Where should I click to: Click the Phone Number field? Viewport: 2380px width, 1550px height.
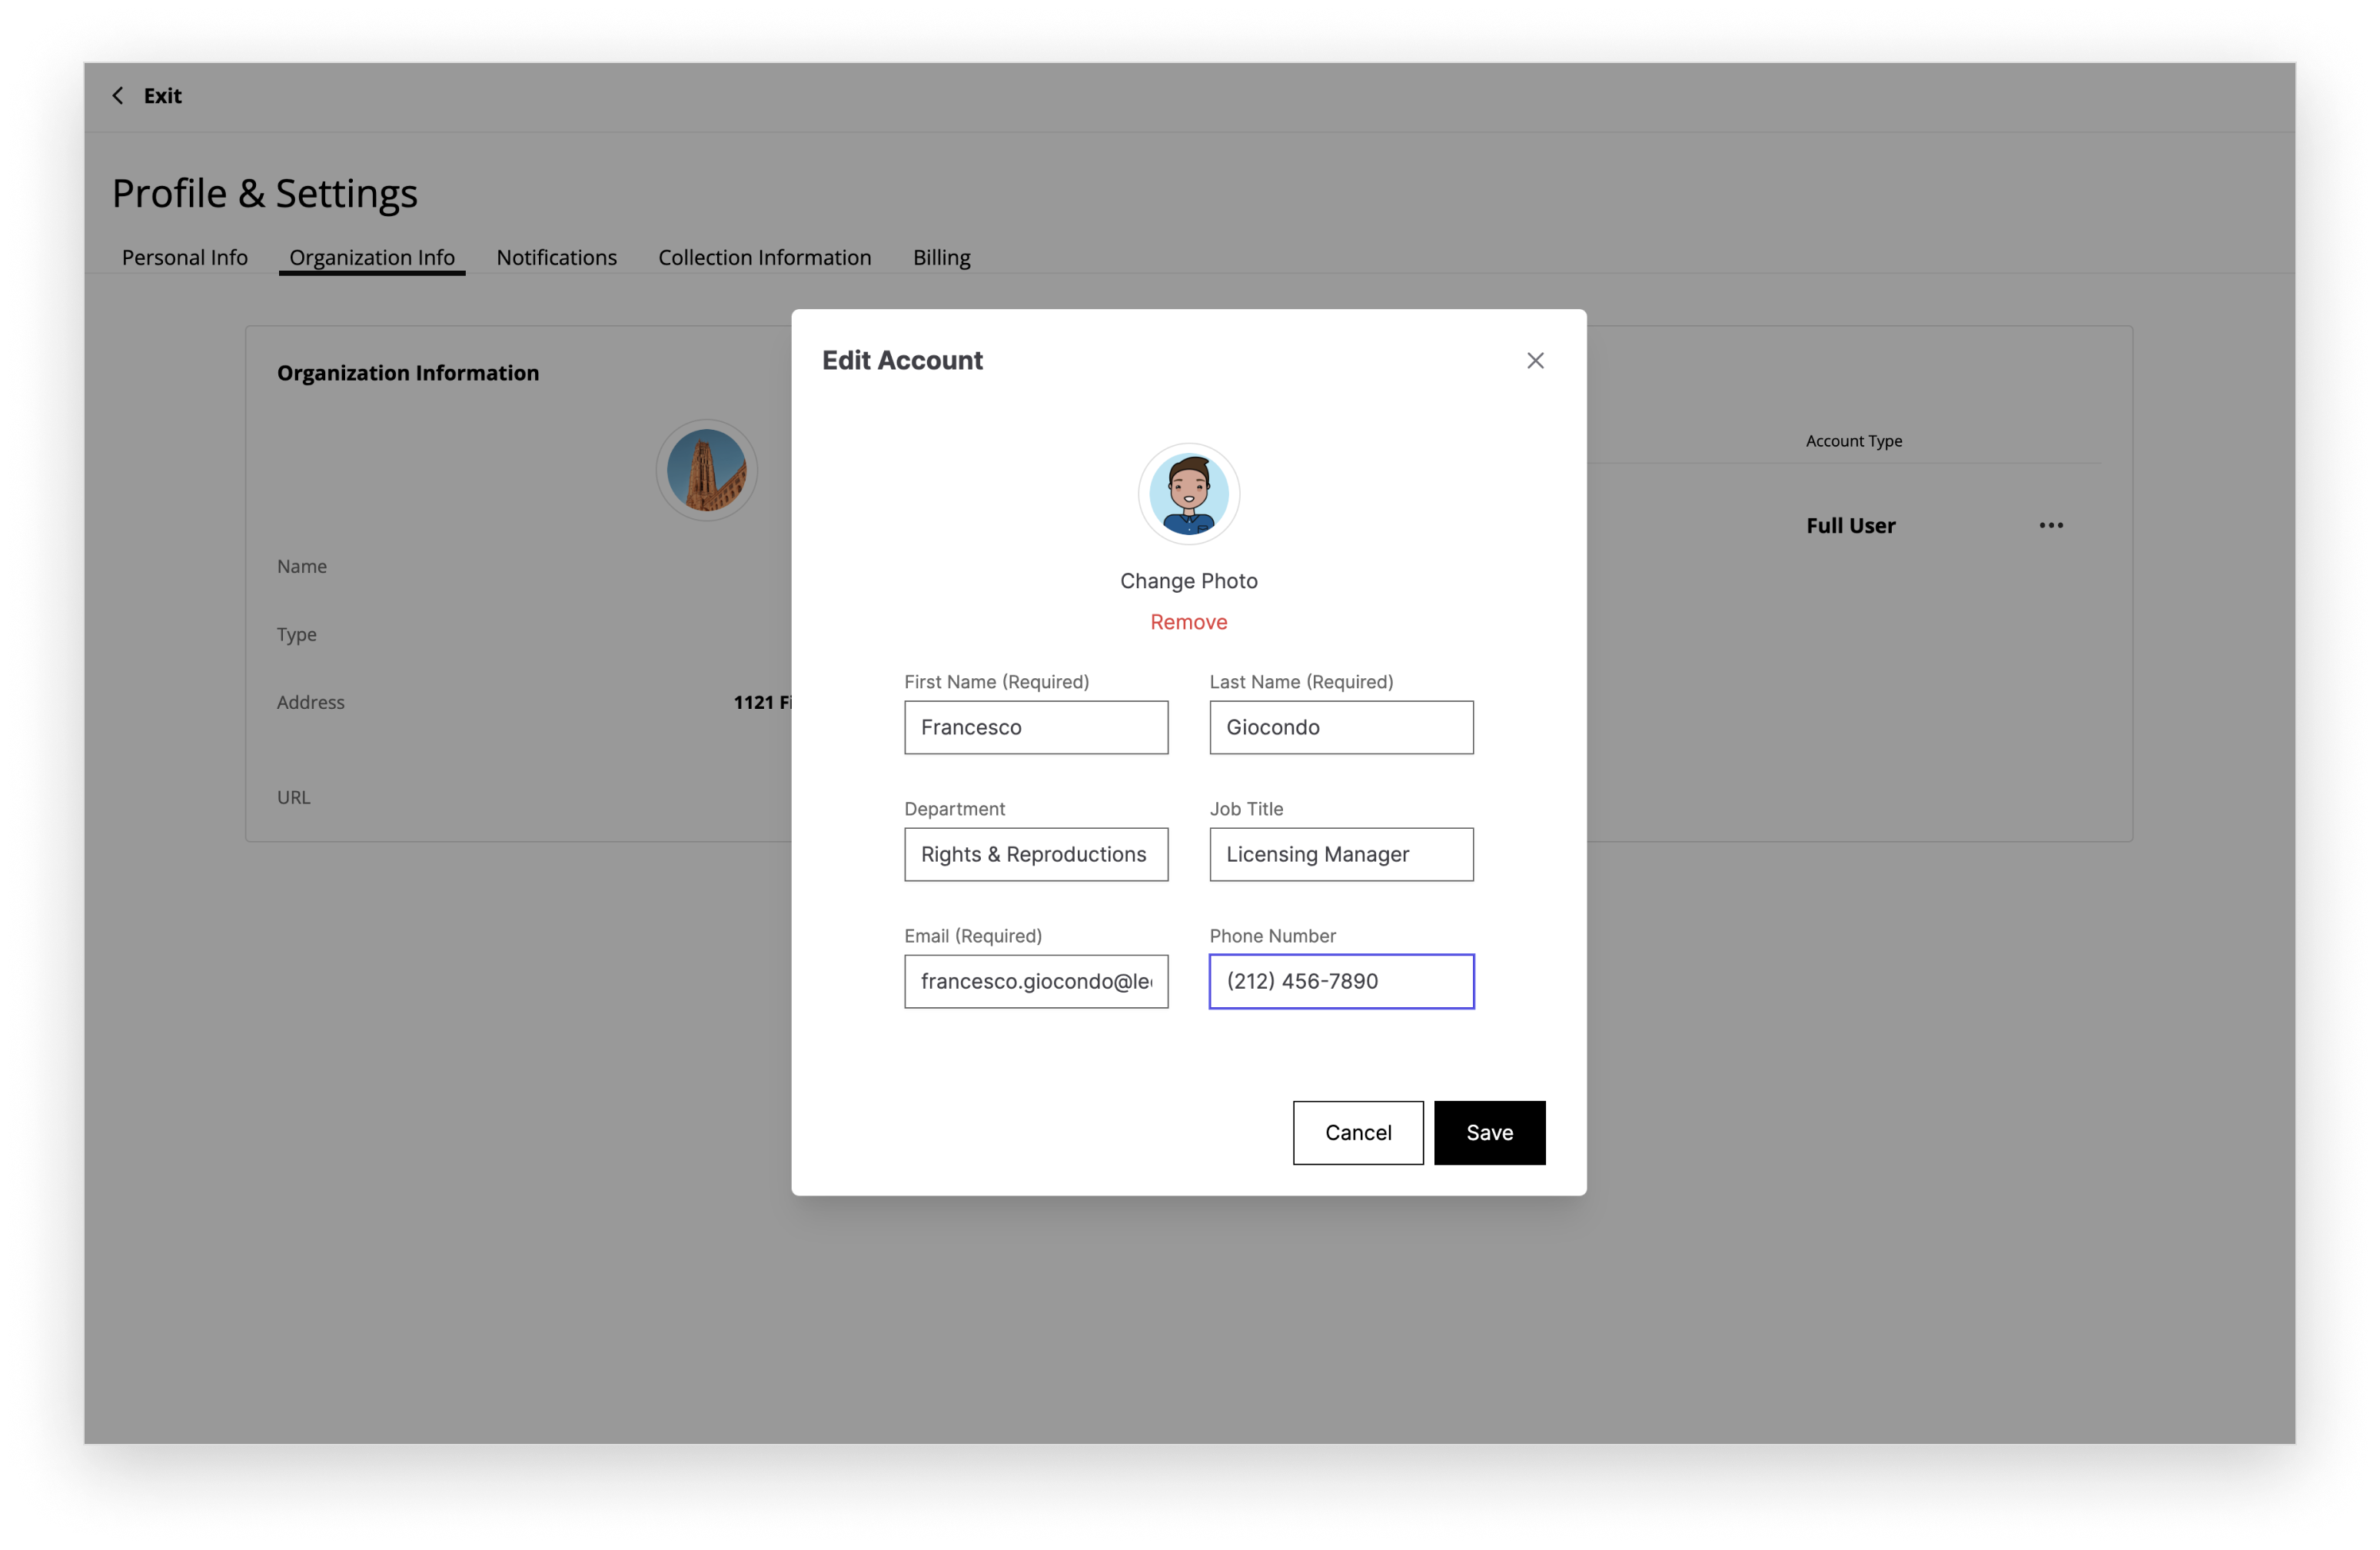pyautogui.click(x=1341, y=981)
